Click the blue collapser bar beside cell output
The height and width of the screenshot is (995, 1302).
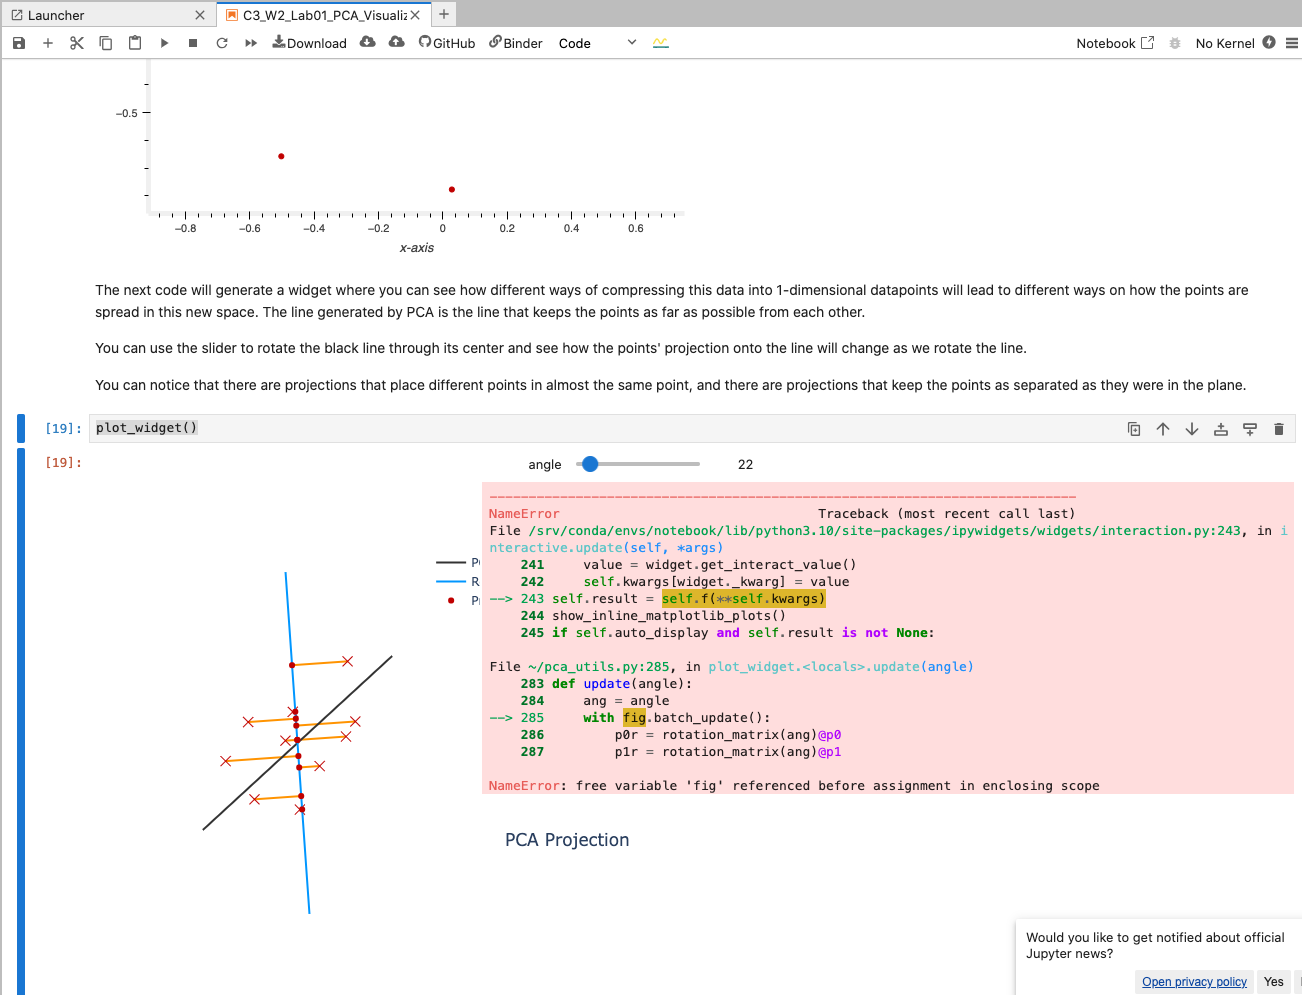coord(21,721)
